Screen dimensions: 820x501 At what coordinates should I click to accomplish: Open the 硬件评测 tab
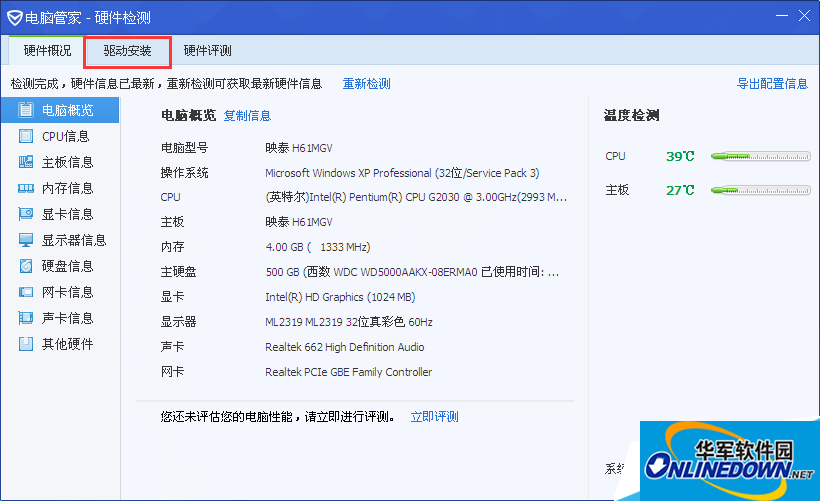(x=208, y=51)
